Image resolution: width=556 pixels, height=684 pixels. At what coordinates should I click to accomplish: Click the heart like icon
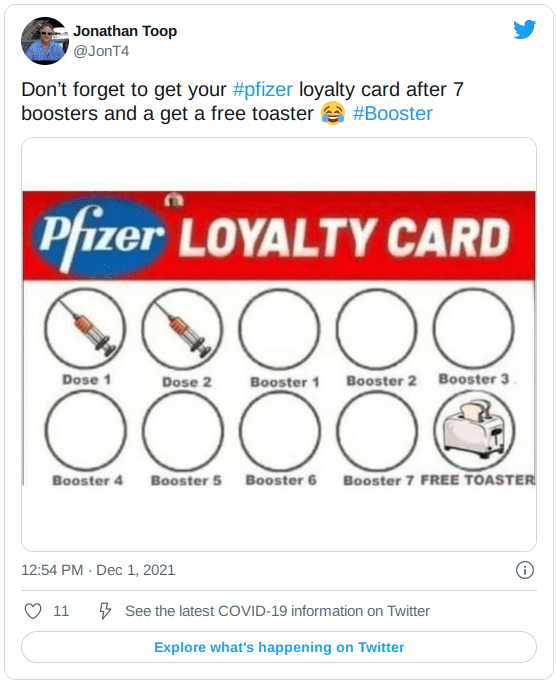point(33,611)
